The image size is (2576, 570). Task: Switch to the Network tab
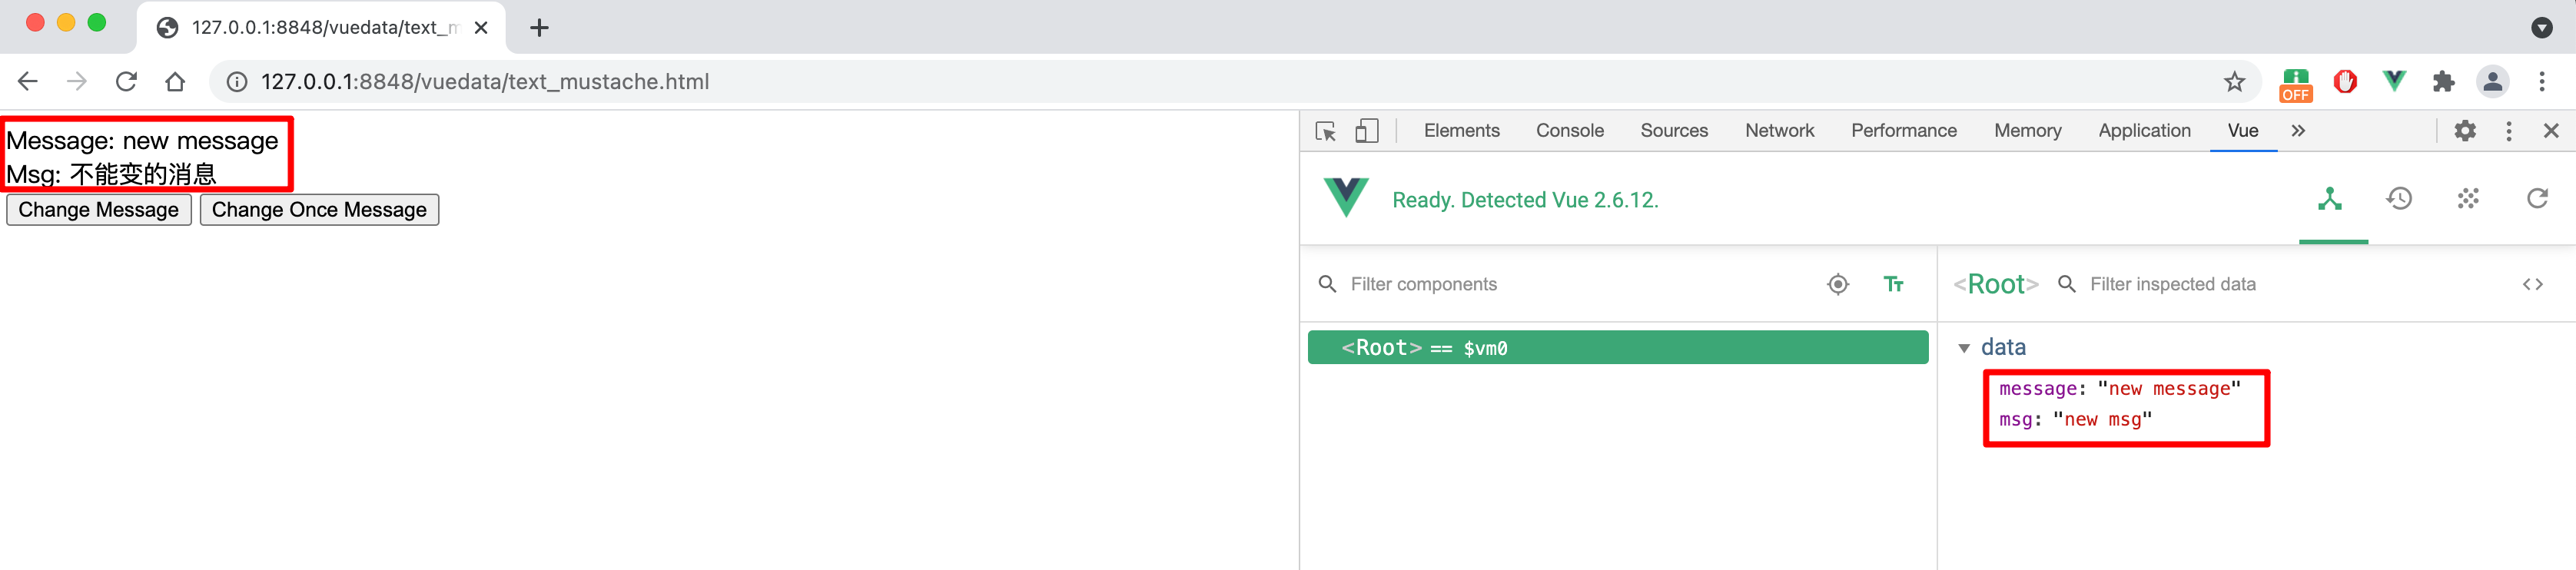[1779, 131]
